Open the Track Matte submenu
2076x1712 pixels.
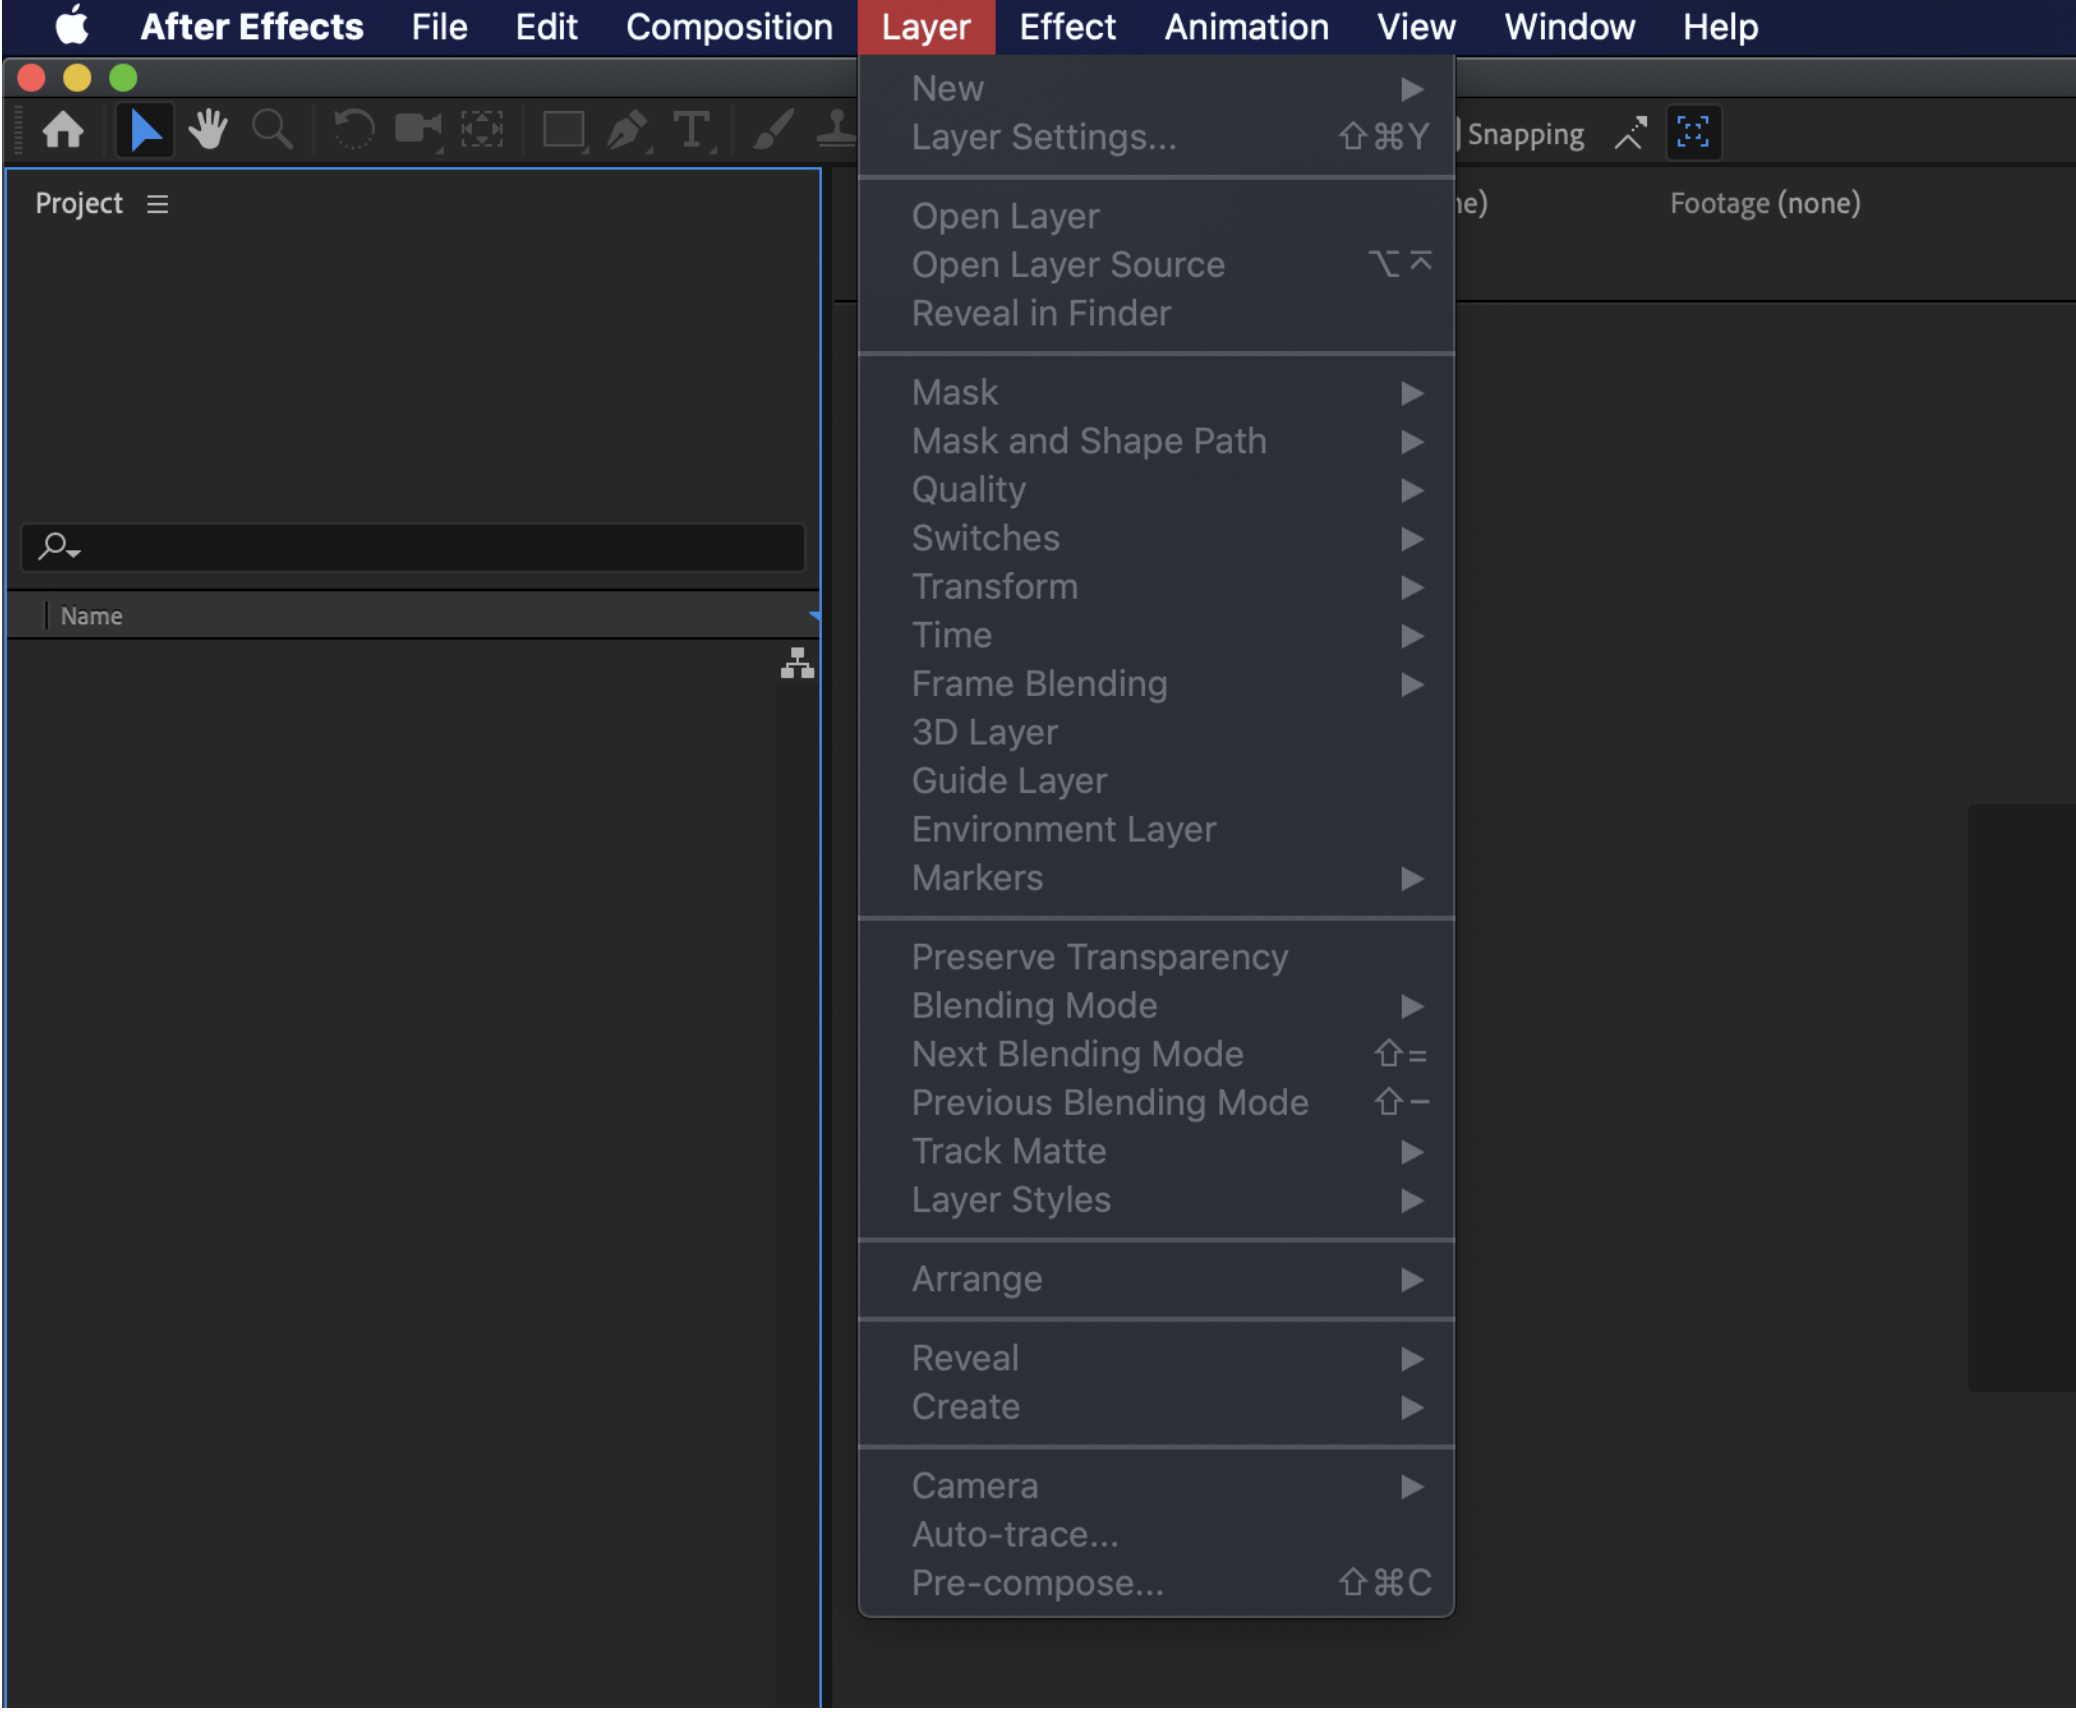click(1156, 1151)
